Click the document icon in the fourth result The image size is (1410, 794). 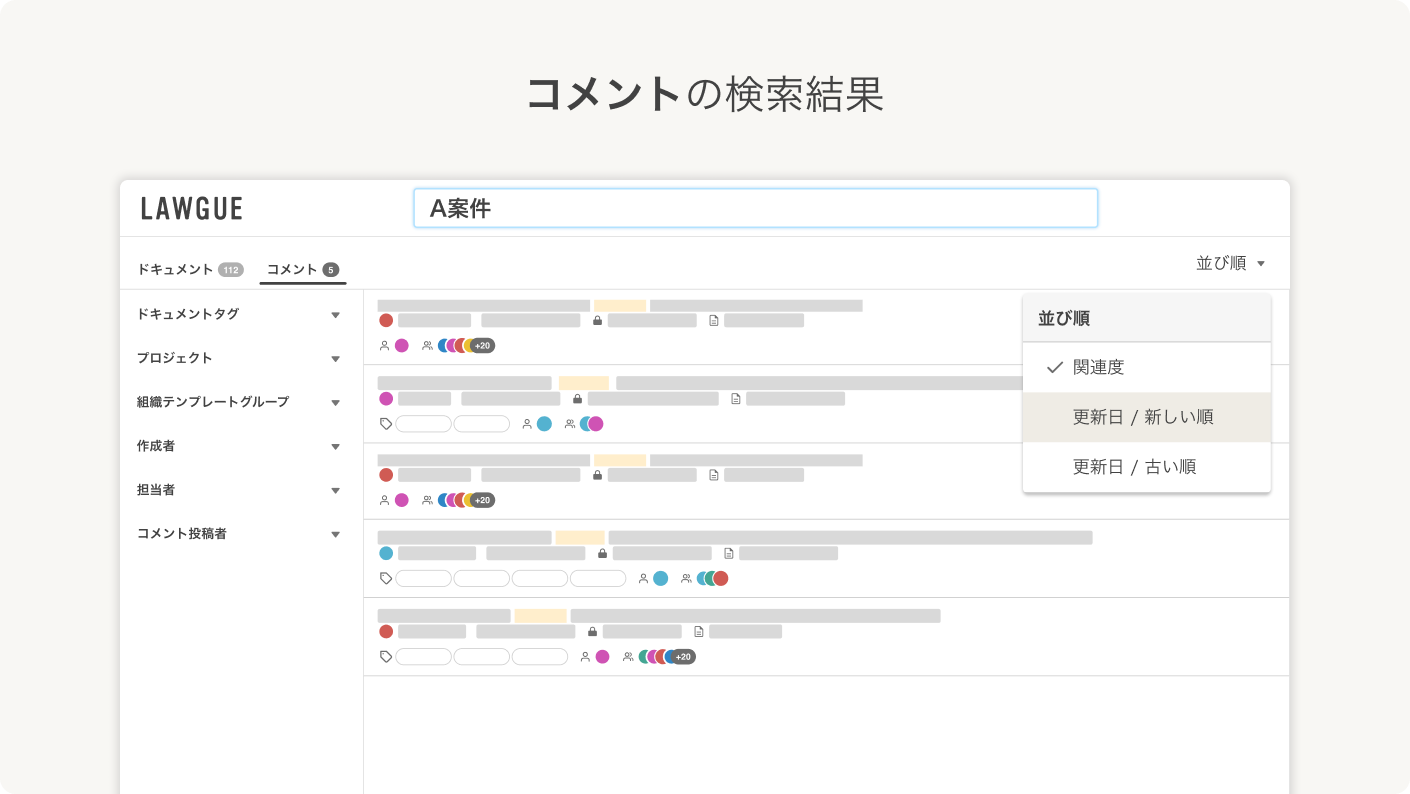click(x=729, y=554)
